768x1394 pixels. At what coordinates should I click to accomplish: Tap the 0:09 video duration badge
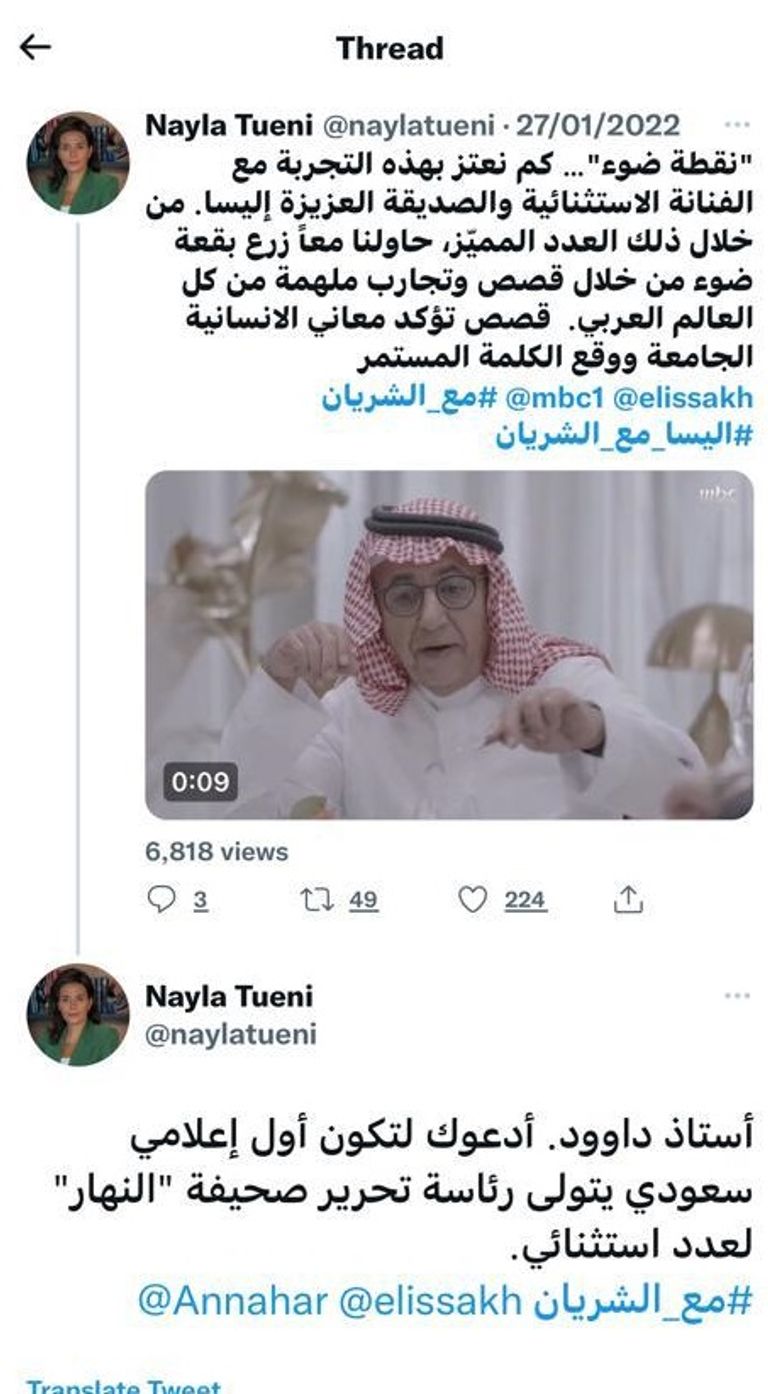click(200, 782)
